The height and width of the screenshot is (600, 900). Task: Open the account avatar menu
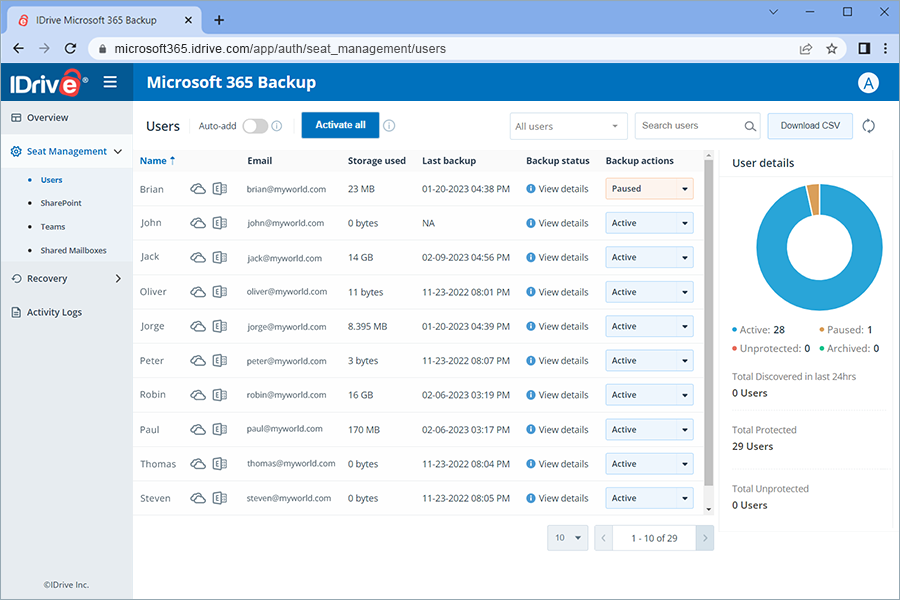[868, 83]
